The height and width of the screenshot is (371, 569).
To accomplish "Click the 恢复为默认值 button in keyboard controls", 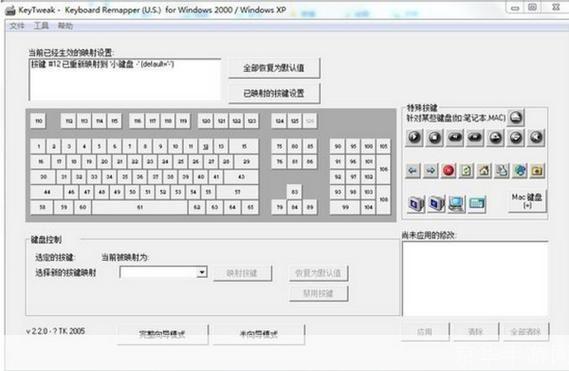I will pos(318,273).
